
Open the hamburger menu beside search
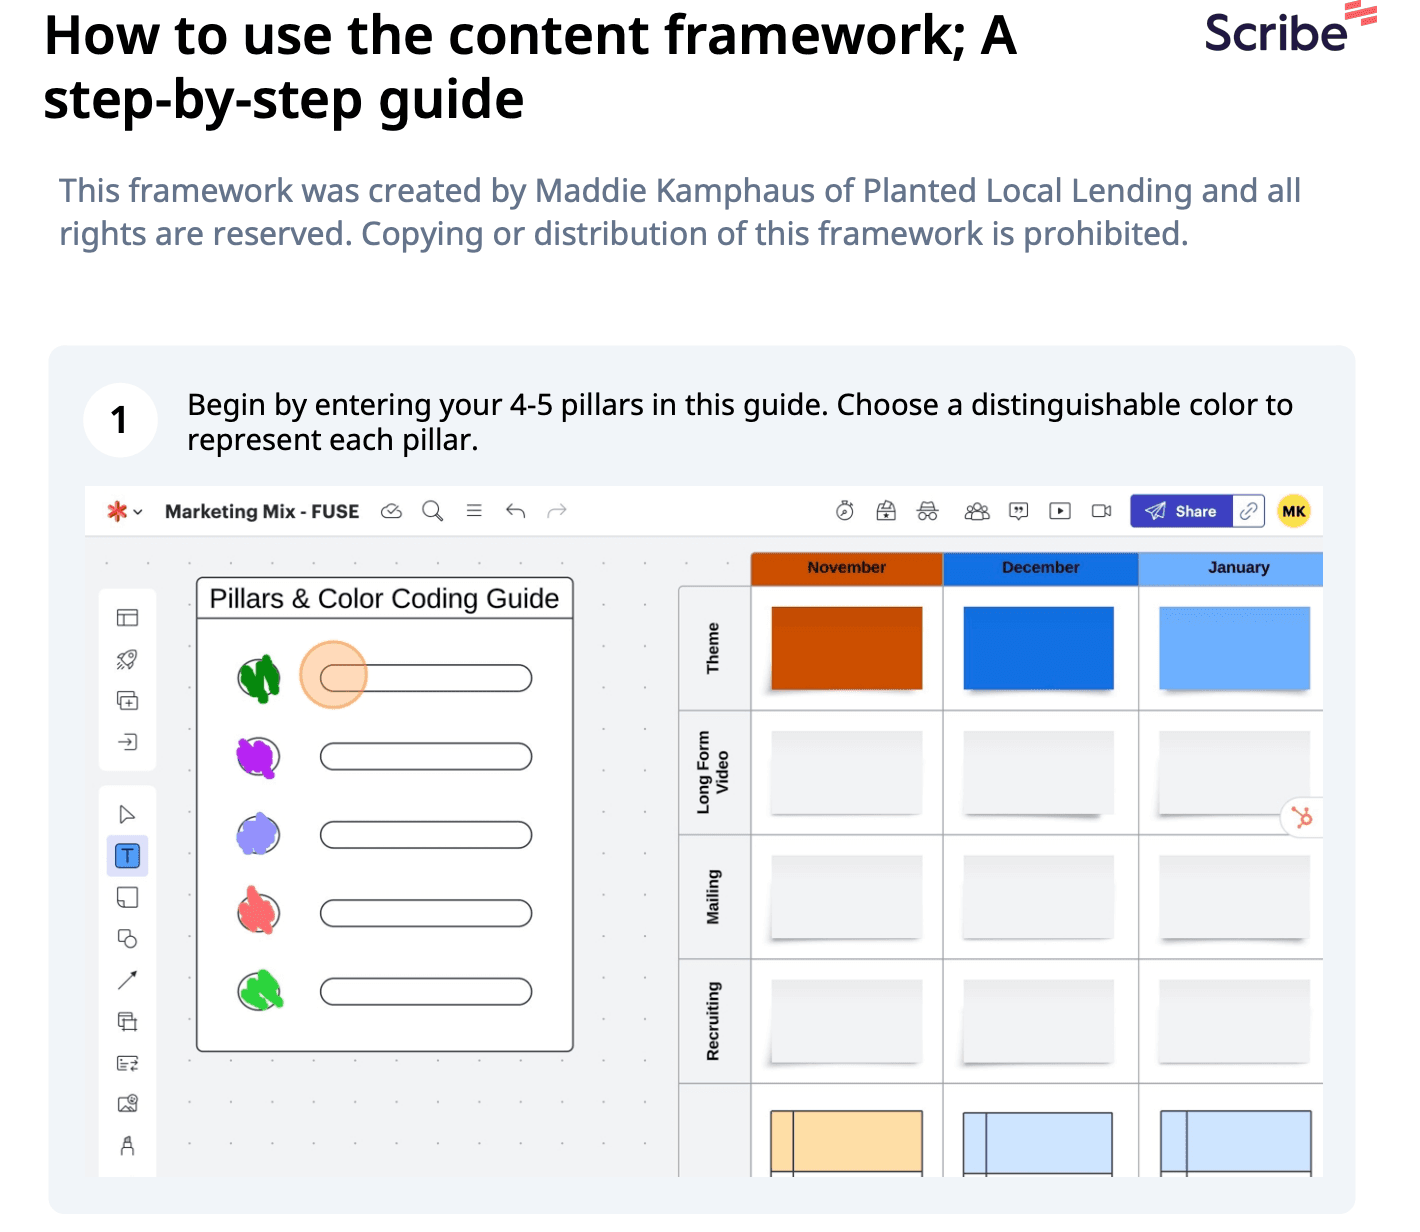(474, 511)
